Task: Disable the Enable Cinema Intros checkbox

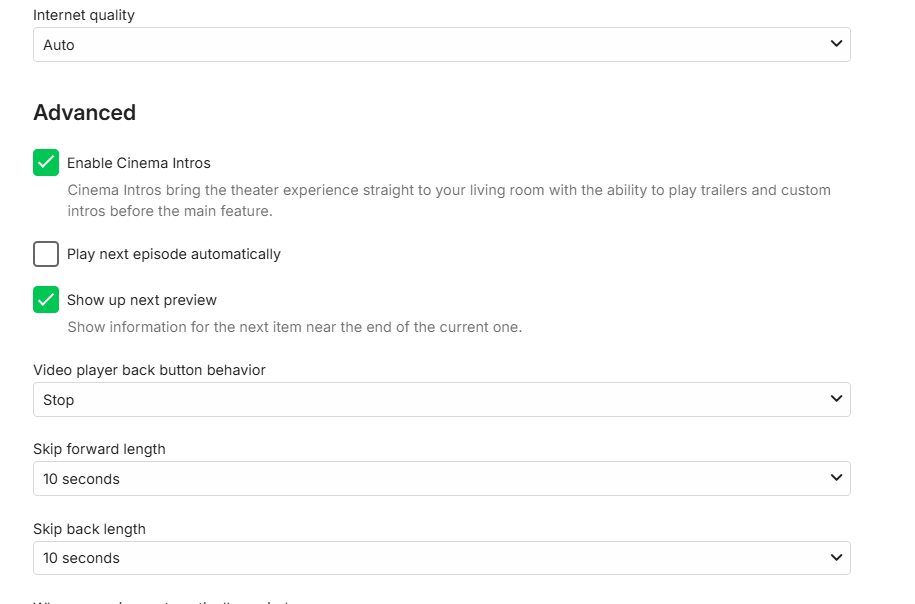Action: point(46,163)
